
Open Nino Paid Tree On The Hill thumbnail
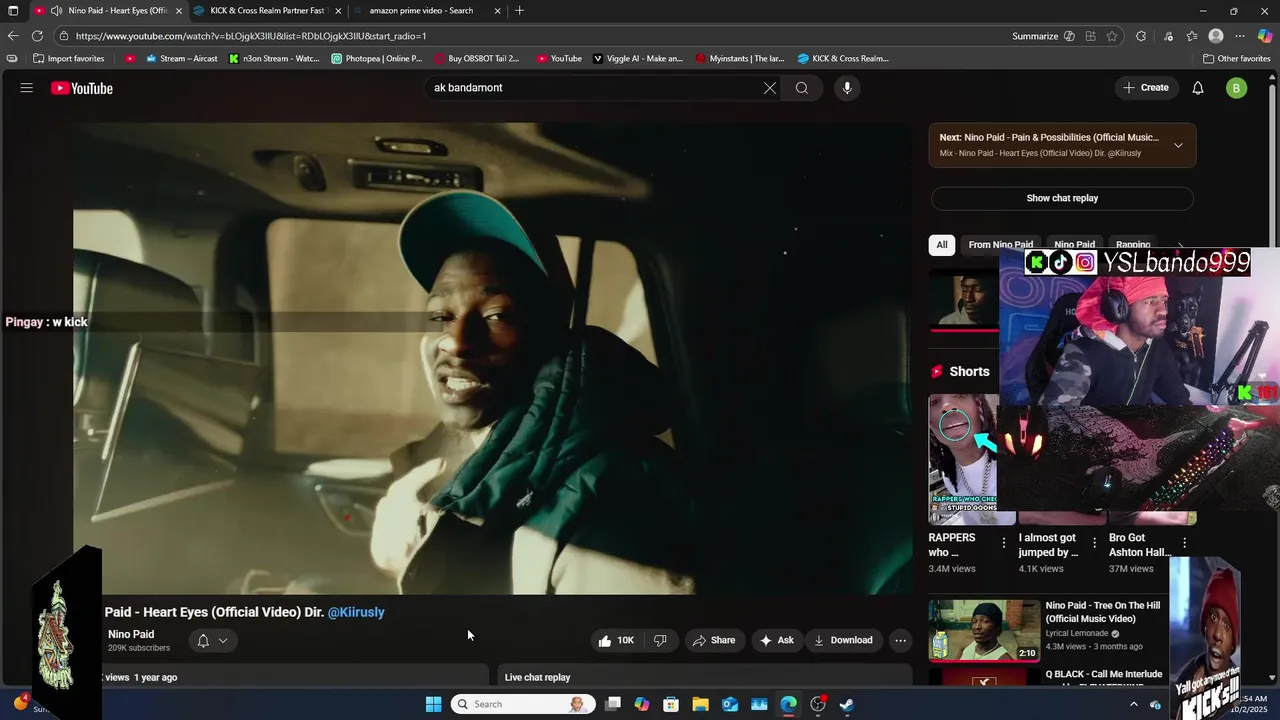tap(984, 630)
